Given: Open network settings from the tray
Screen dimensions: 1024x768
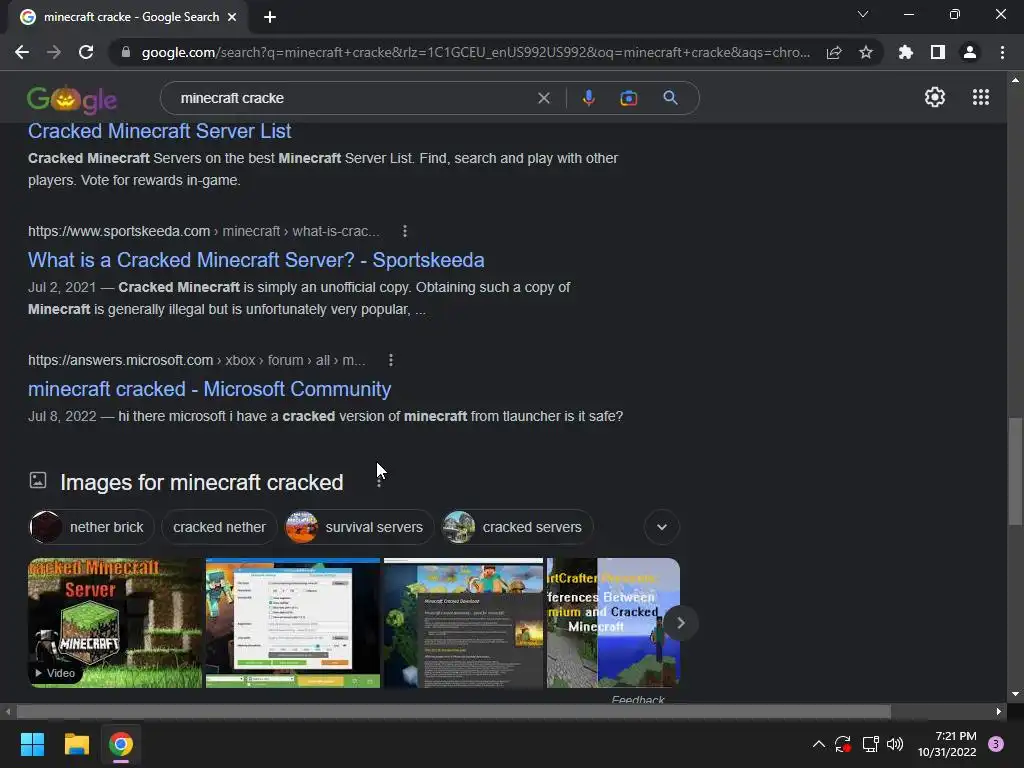Looking at the screenshot, I should point(870,744).
